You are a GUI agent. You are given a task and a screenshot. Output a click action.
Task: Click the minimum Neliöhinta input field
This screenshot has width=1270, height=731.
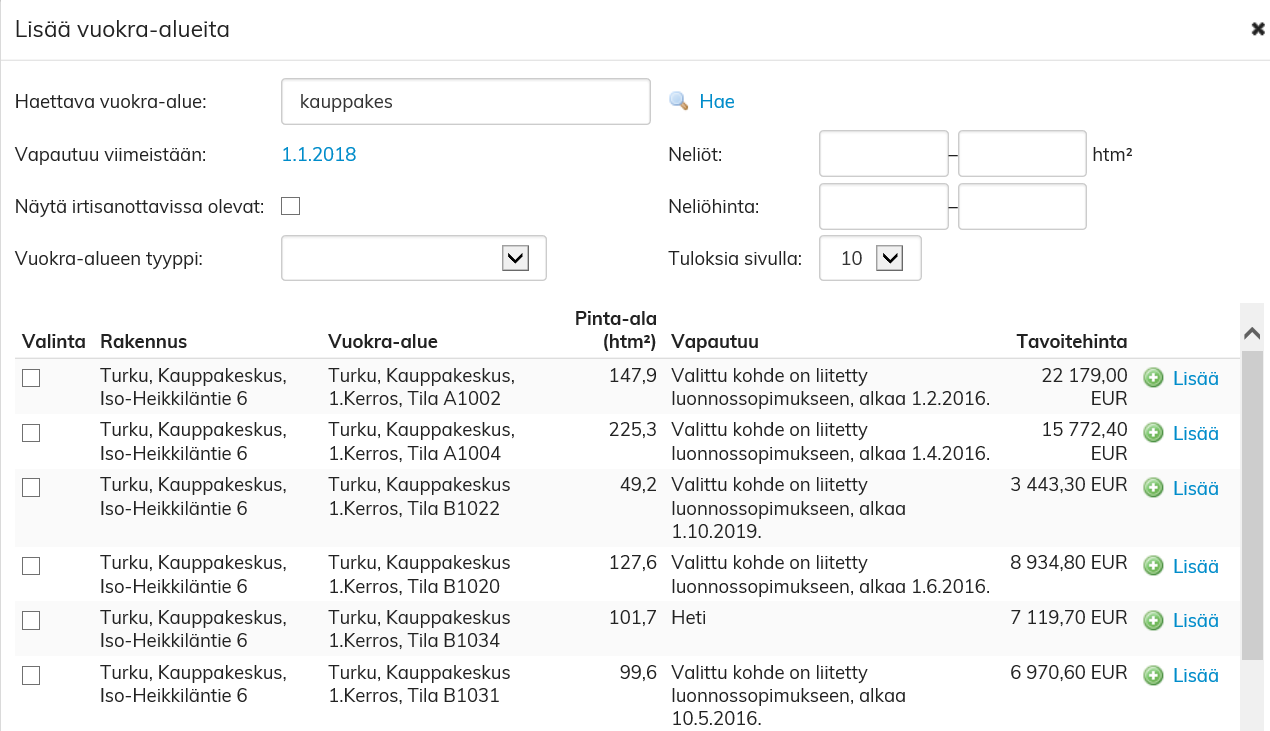point(883,206)
